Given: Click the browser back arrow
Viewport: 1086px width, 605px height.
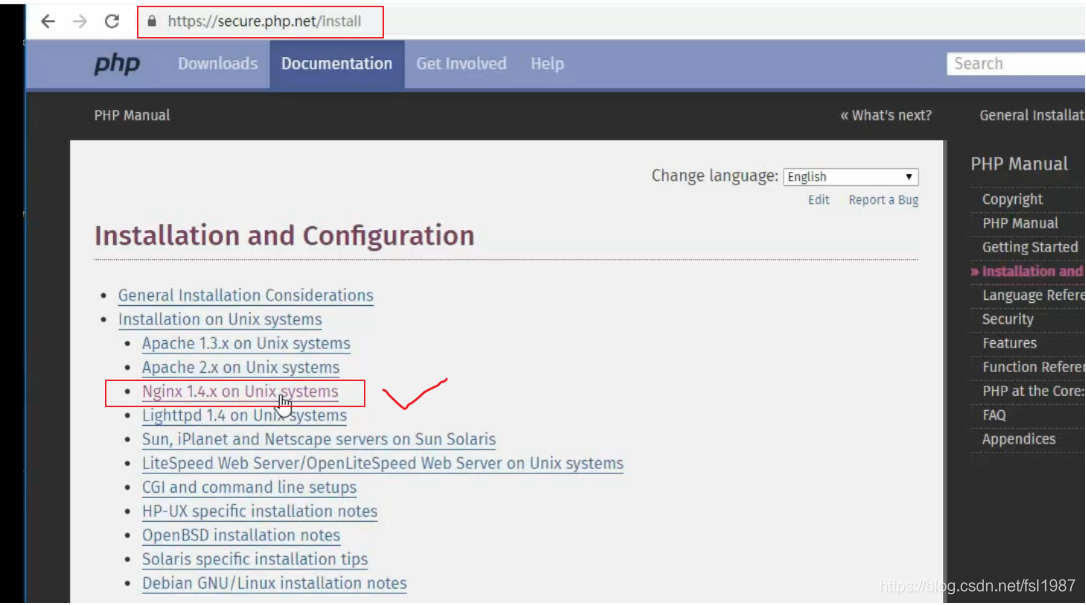Looking at the screenshot, I should 48,21.
